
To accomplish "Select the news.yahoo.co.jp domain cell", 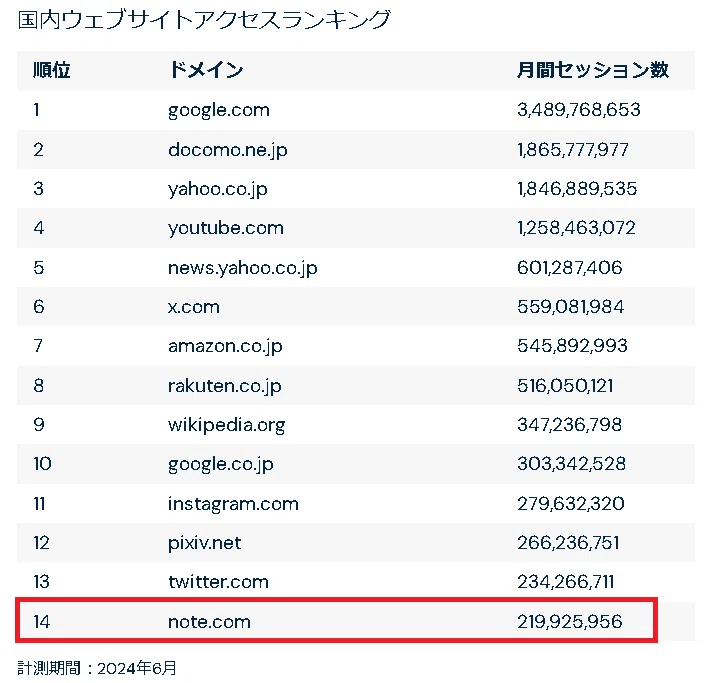I will [243, 268].
